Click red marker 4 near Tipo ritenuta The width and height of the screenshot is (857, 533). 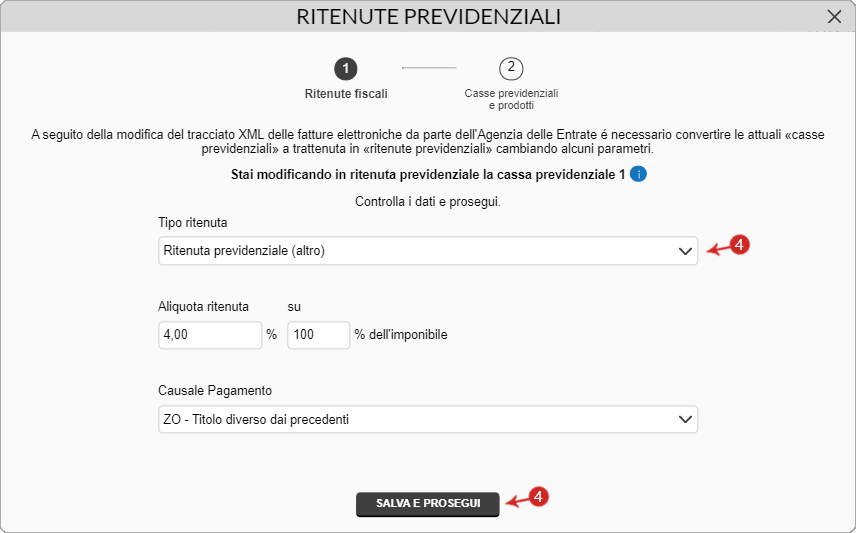[739, 245]
